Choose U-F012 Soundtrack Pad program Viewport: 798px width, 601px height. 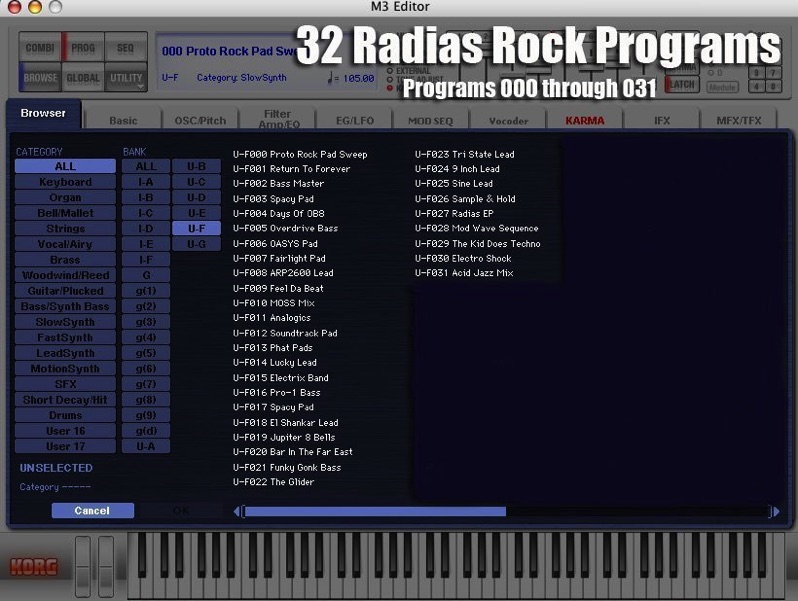[285, 333]
